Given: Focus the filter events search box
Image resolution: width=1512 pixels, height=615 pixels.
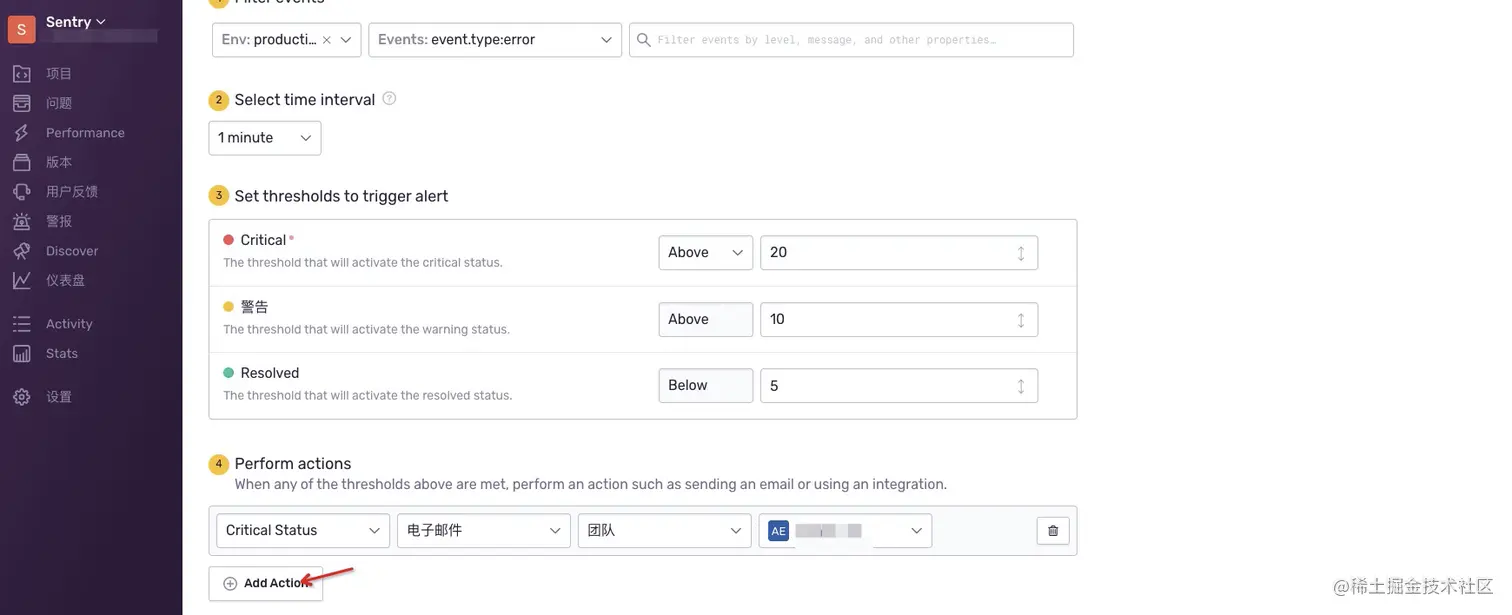Looking at the screenshot, I should pos(860,40).
